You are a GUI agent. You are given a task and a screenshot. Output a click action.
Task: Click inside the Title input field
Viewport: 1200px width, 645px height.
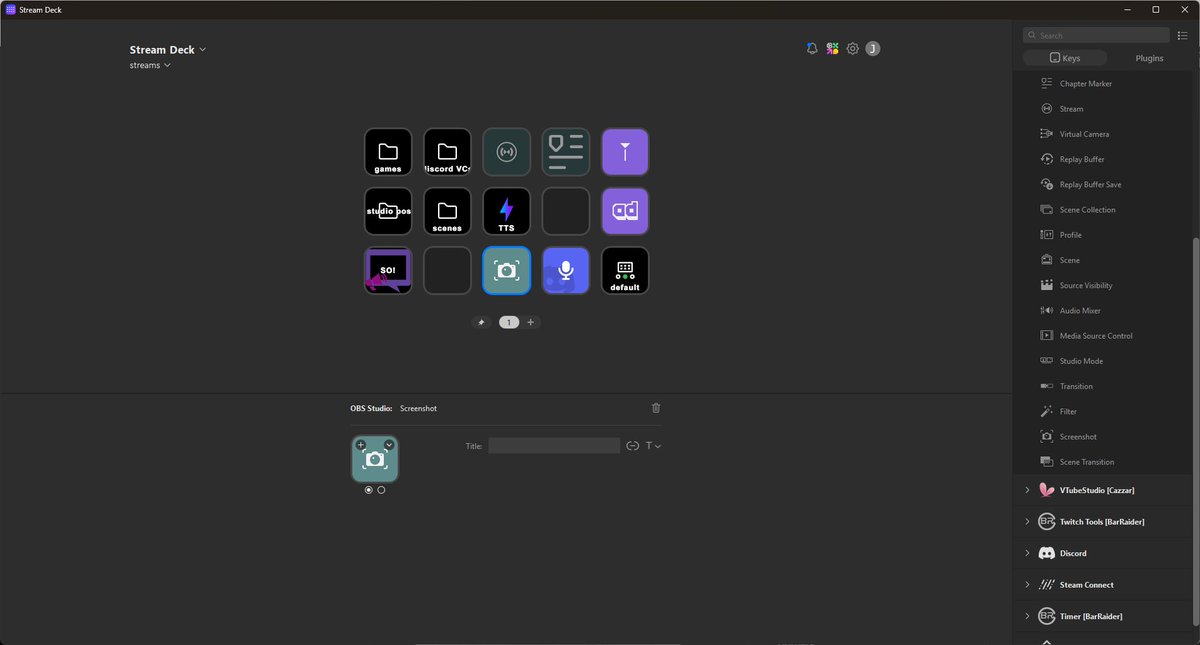tap(554, 445)
